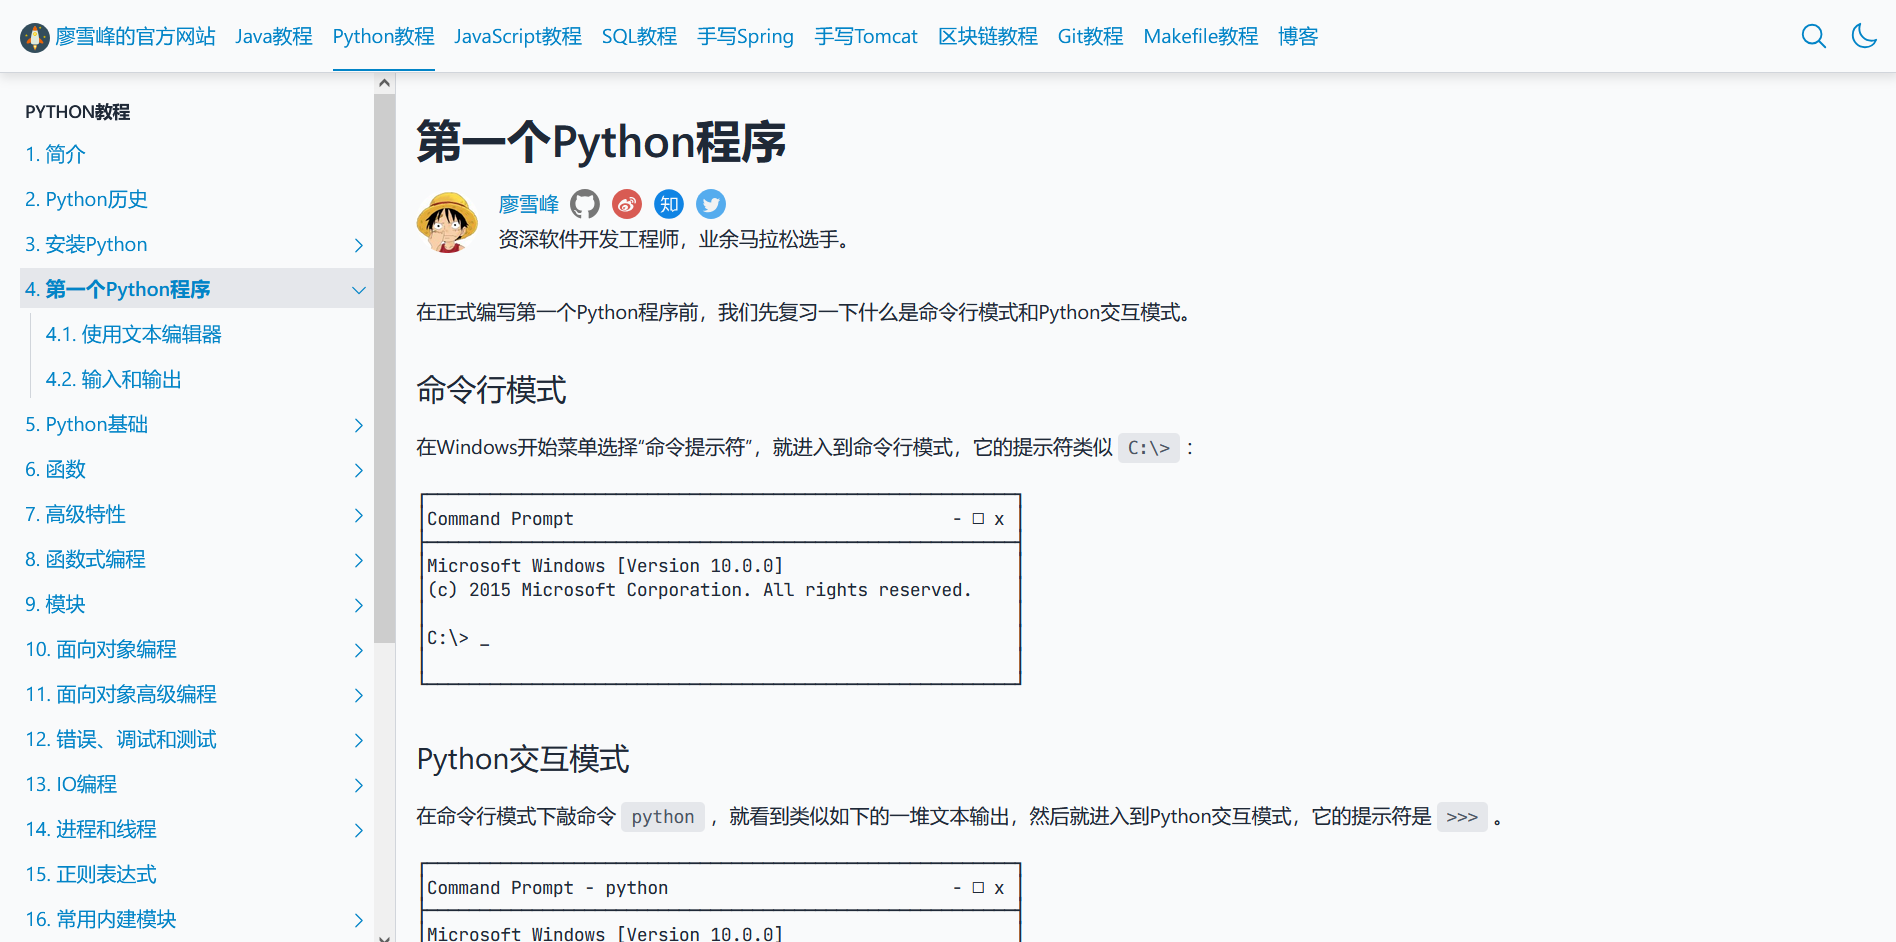Switch to dark mode using the moon icon

coord(1863,36)
